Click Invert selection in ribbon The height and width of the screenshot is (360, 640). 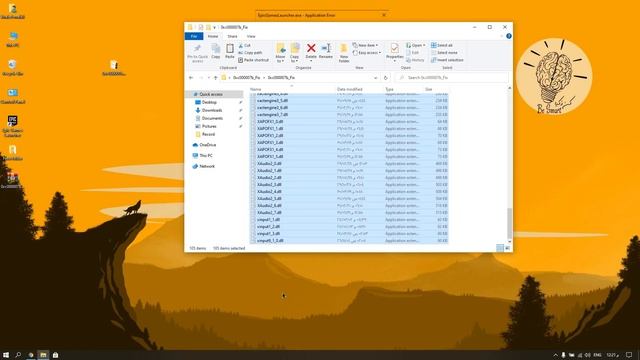[x=447, y=60]
